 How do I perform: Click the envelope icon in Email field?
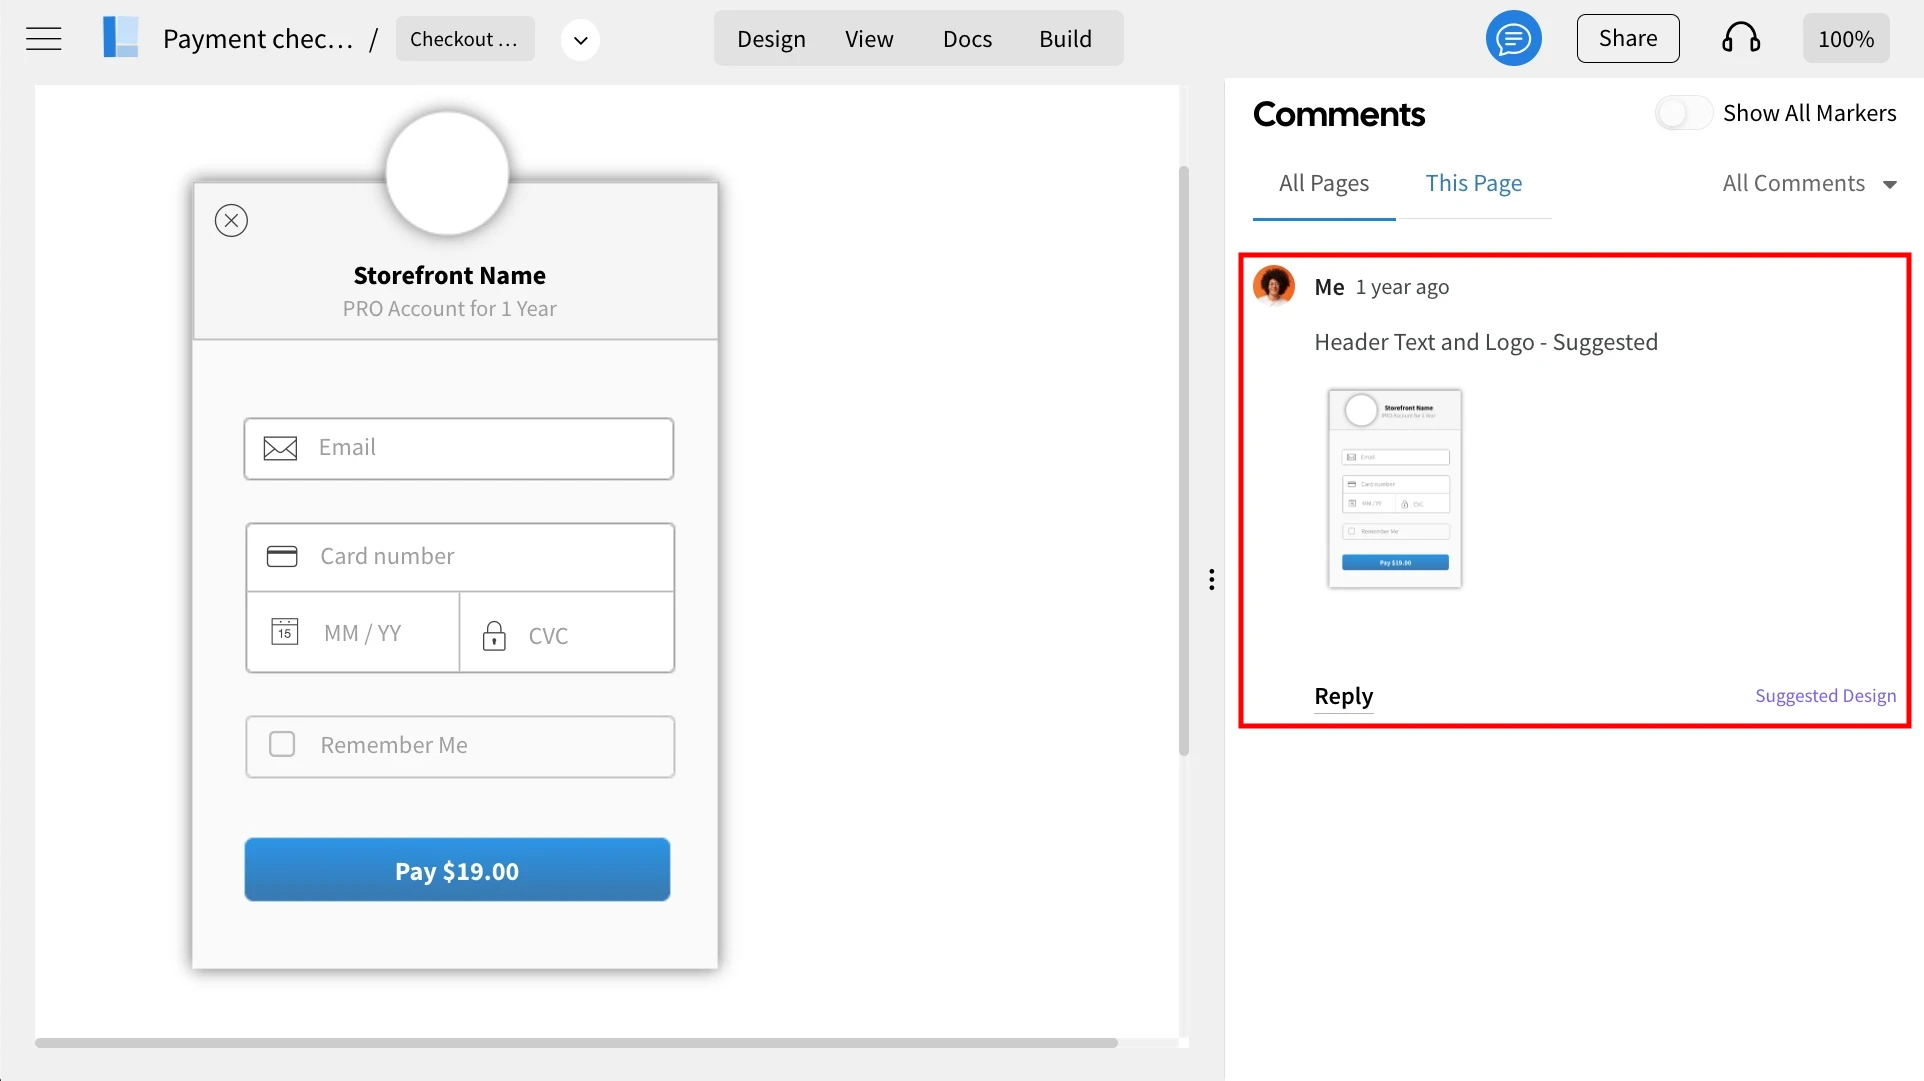pos(280,448)
